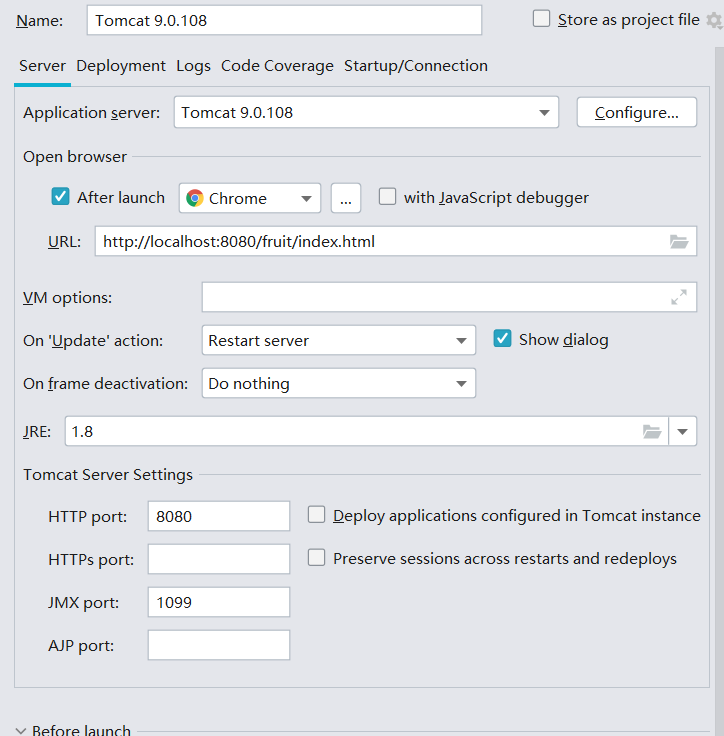Switch to the Deployment tab

tap(121, 66)
